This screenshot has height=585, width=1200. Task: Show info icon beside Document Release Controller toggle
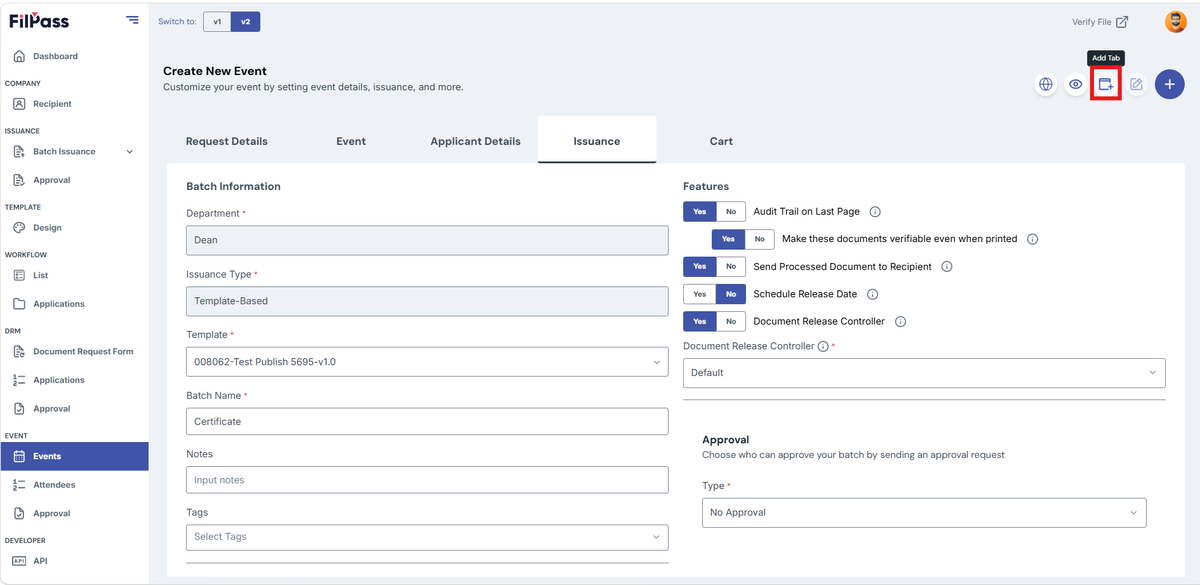[900, 322]
